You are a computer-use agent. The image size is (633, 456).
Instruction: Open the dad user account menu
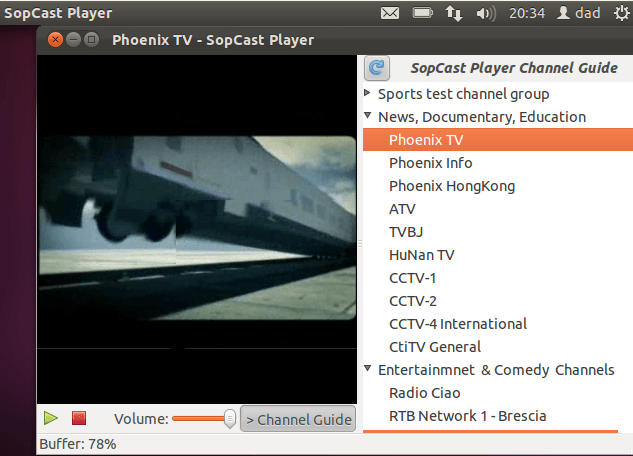pyautogui.click(x=578, y=13)
